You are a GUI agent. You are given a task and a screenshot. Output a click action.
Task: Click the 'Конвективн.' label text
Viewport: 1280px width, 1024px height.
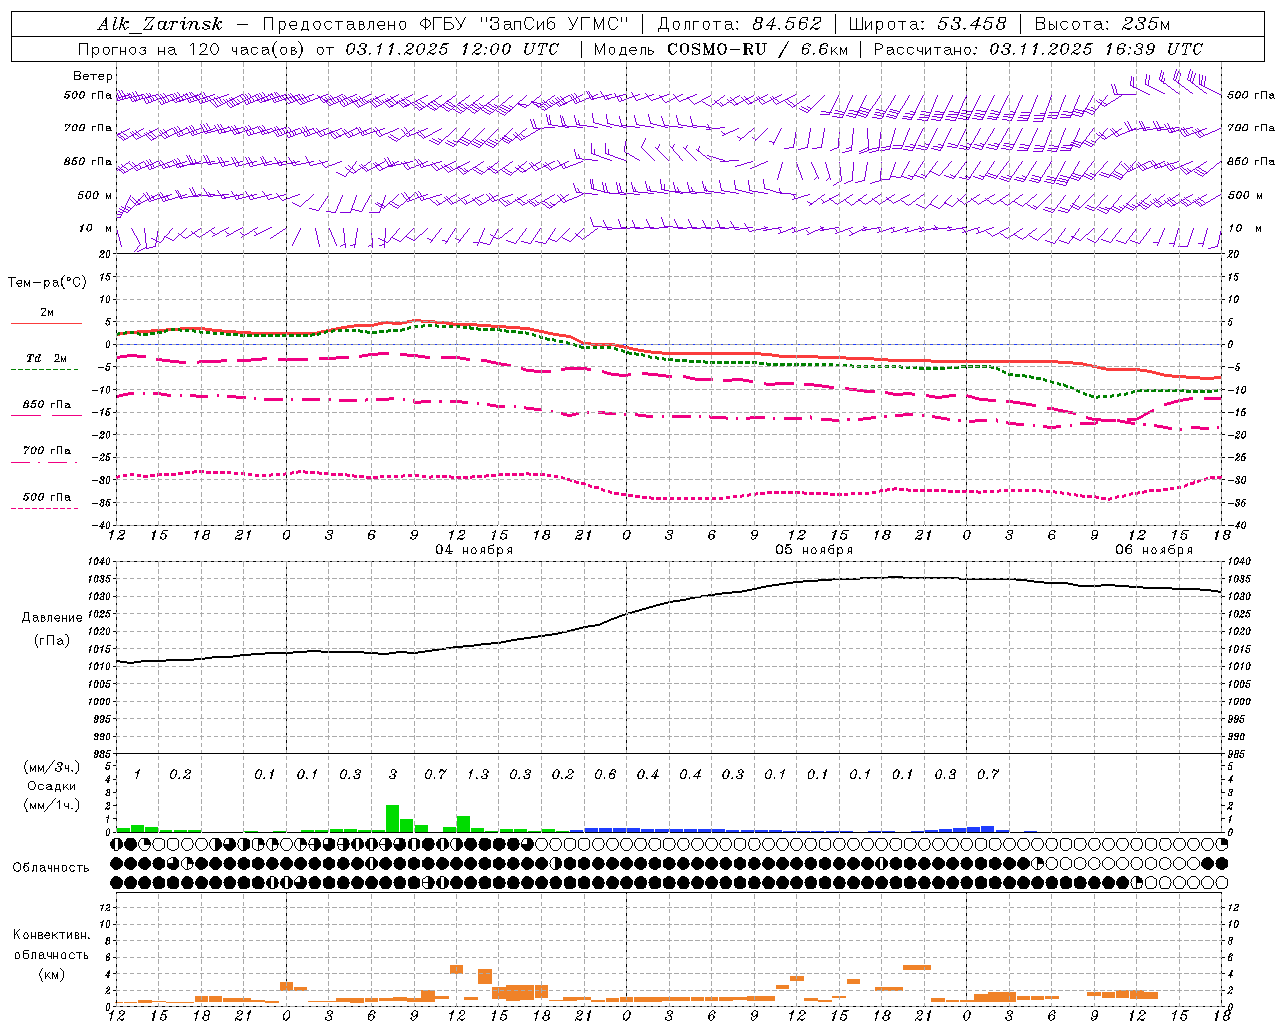(x=52, y=935)
